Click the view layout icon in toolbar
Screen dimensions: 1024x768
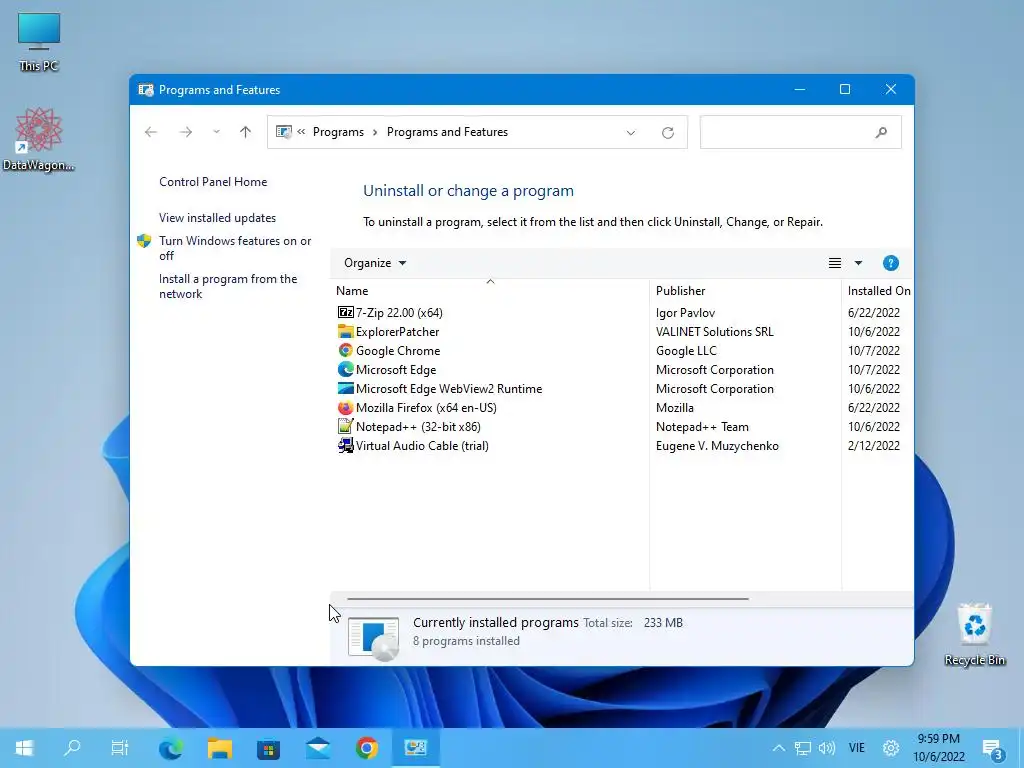click(x=835, y=263)
